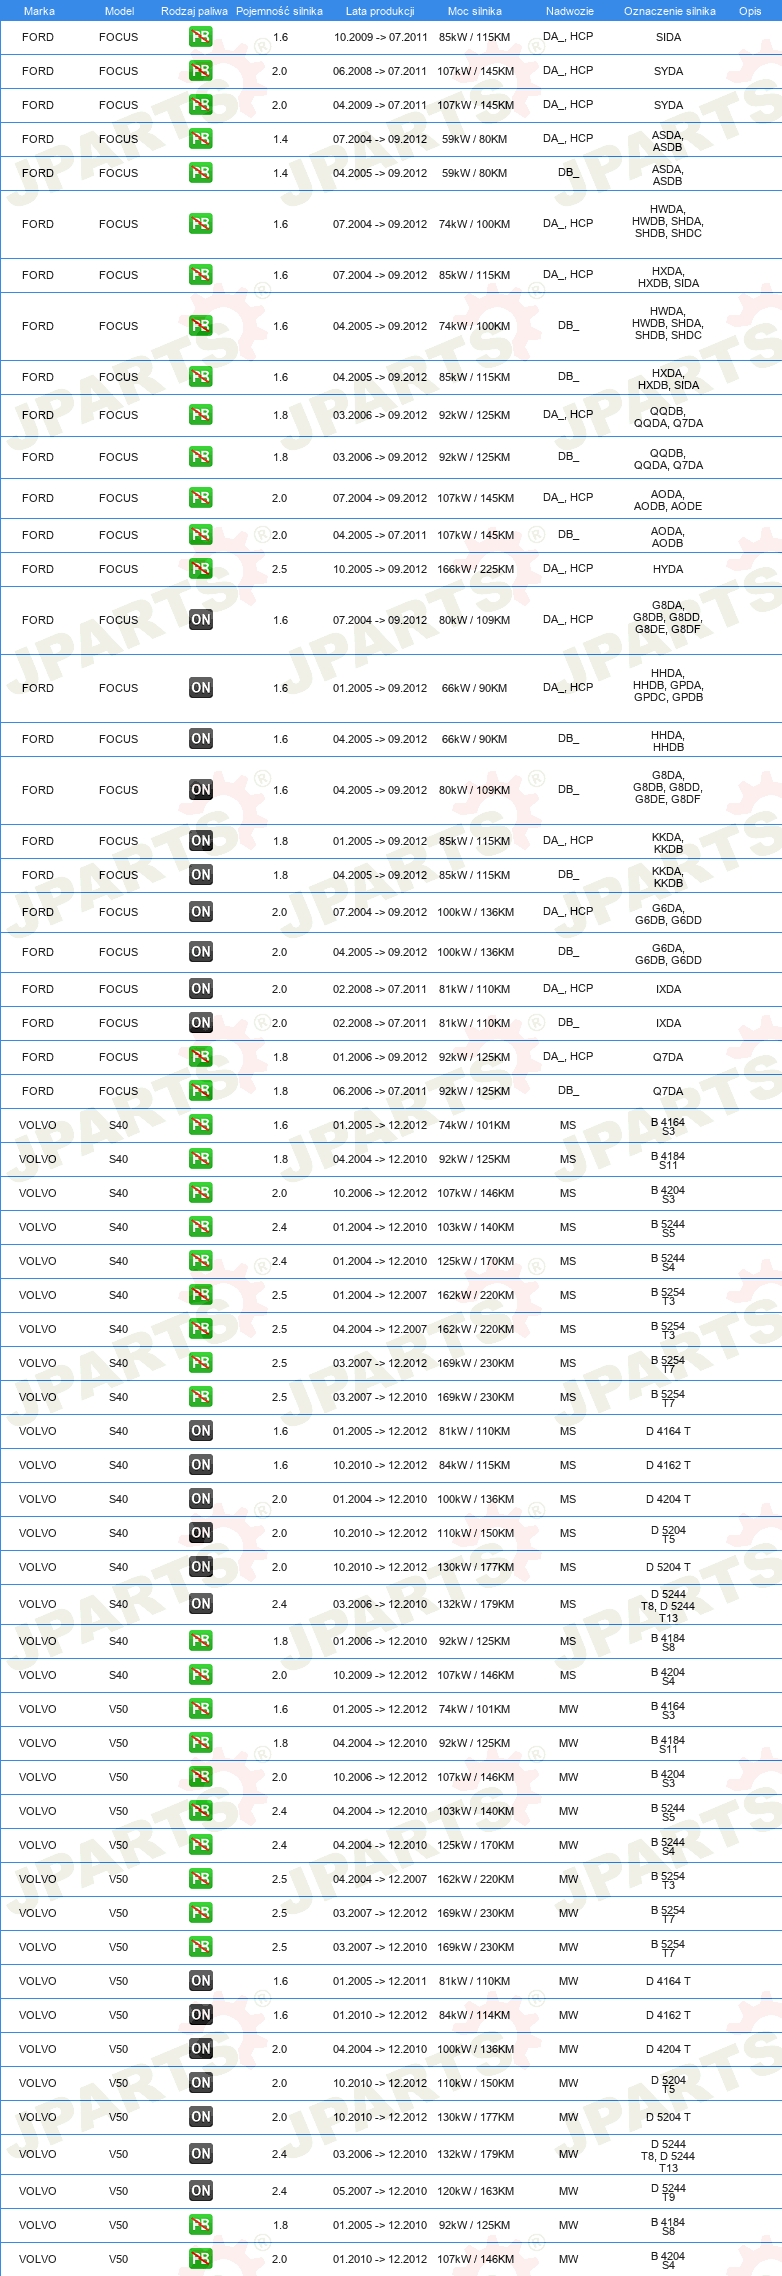Select the date range 06.2008 -> 07.2011
782x2276 pixels.
(380, 71)
